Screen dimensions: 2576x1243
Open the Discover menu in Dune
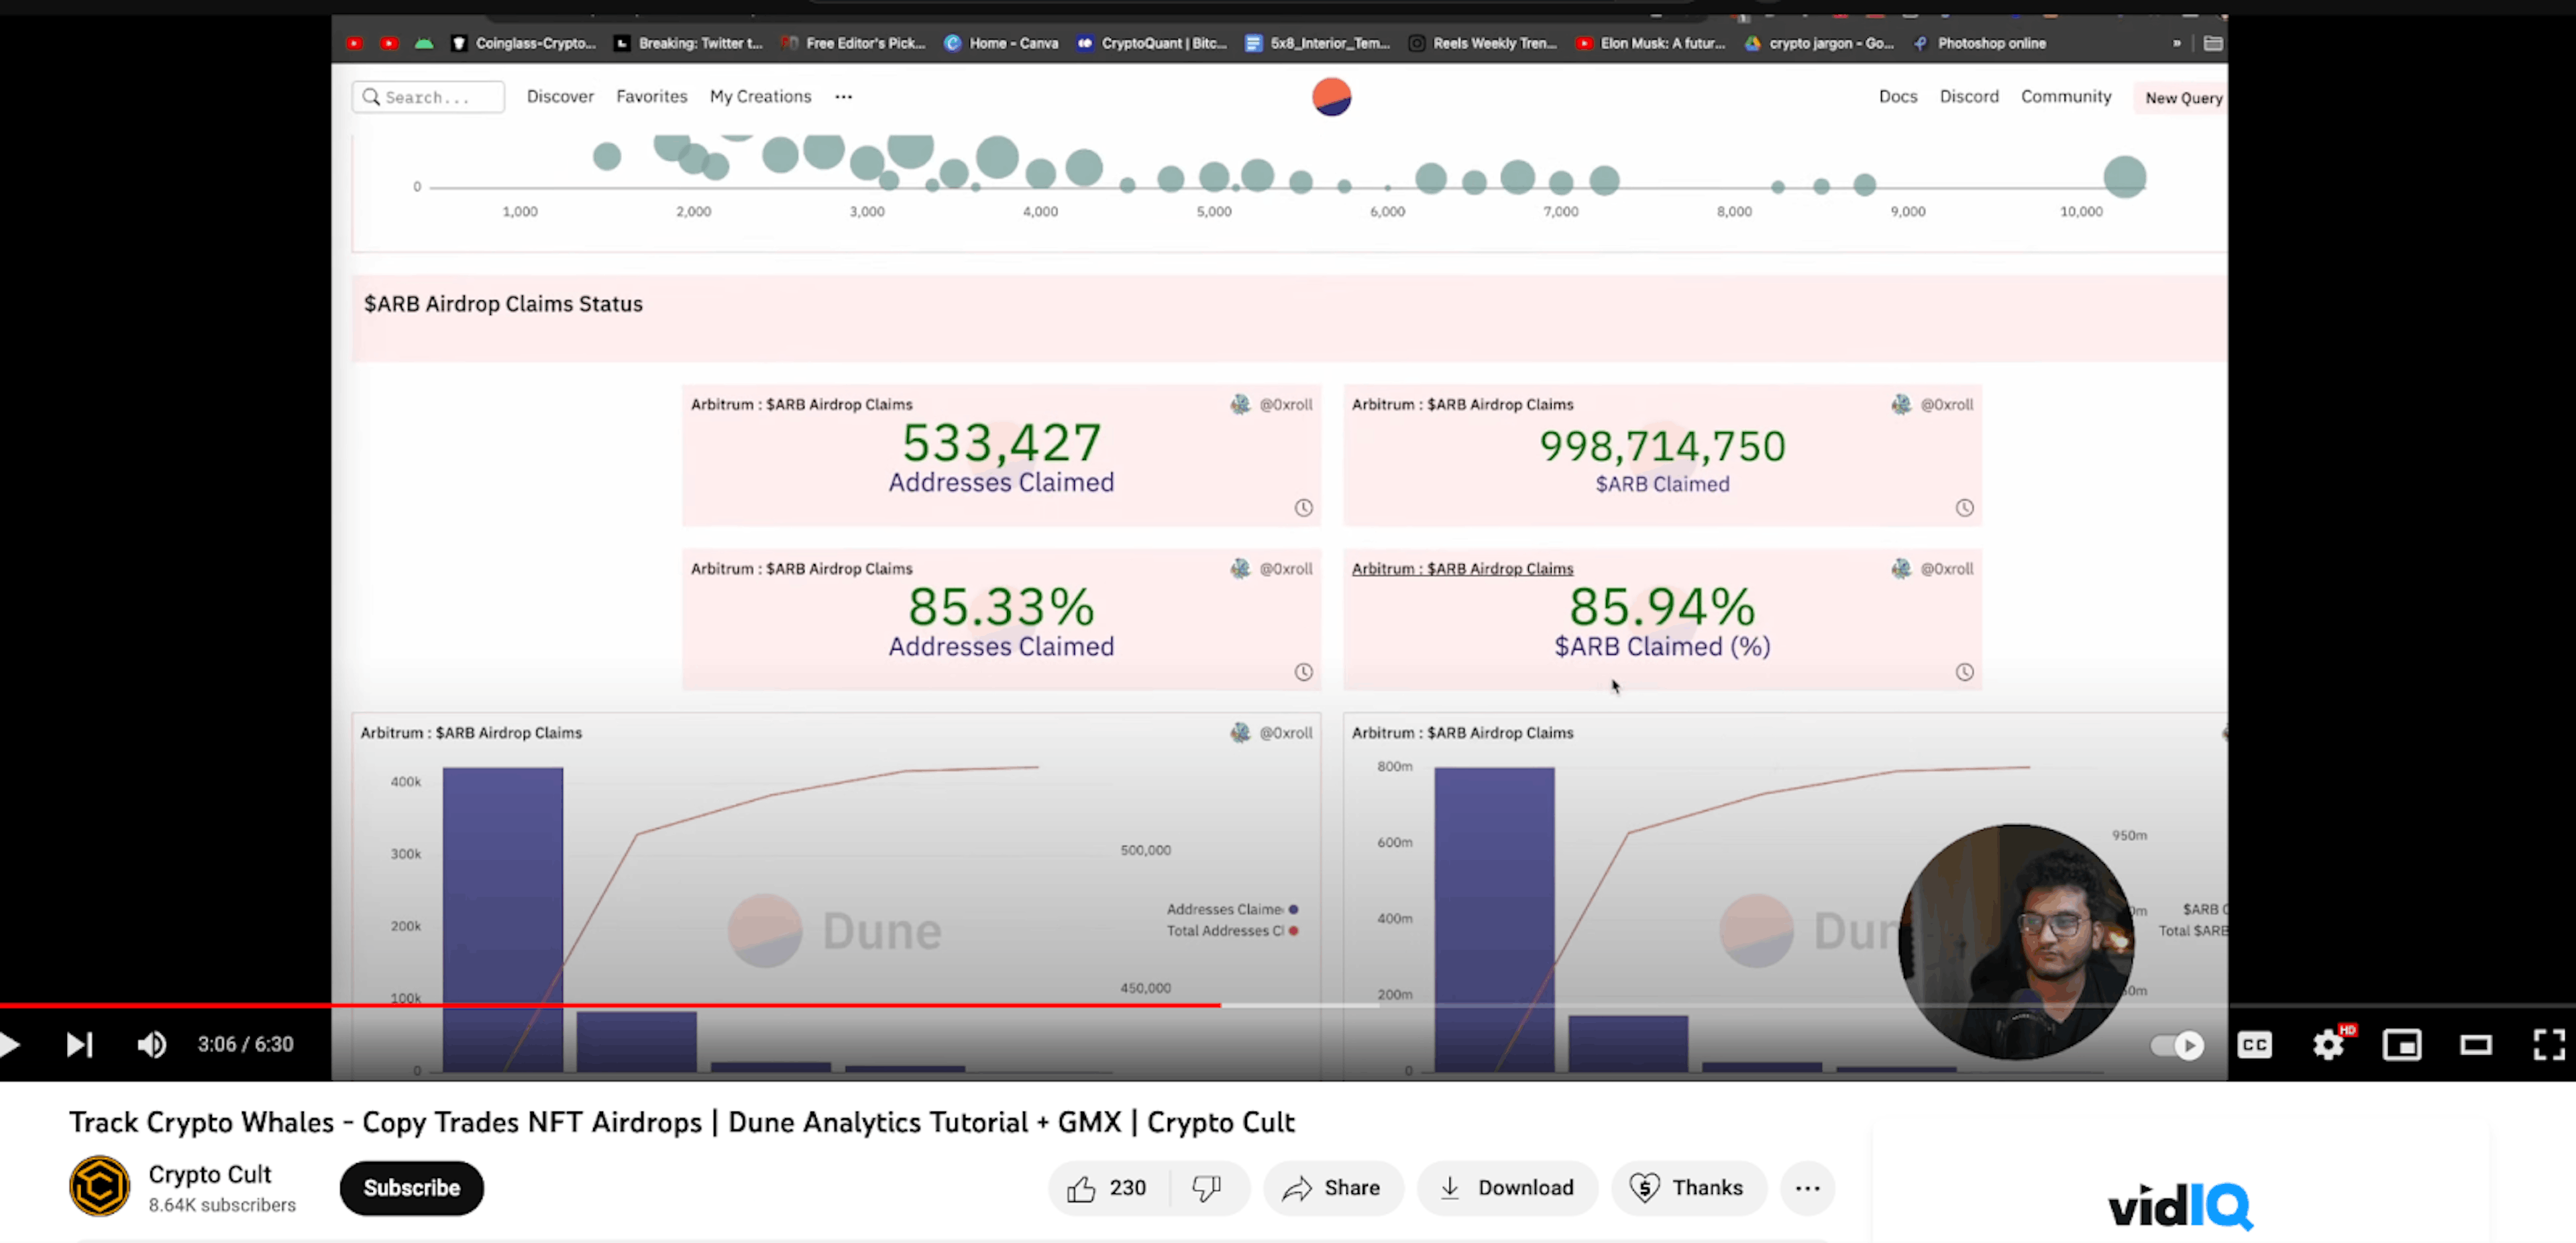(x=560, y=96)
